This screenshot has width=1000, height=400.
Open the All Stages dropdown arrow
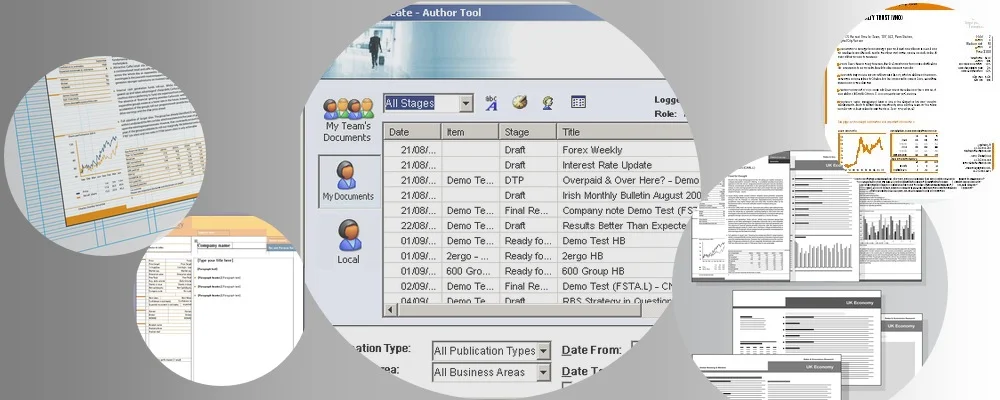click(x=466, y=103)
